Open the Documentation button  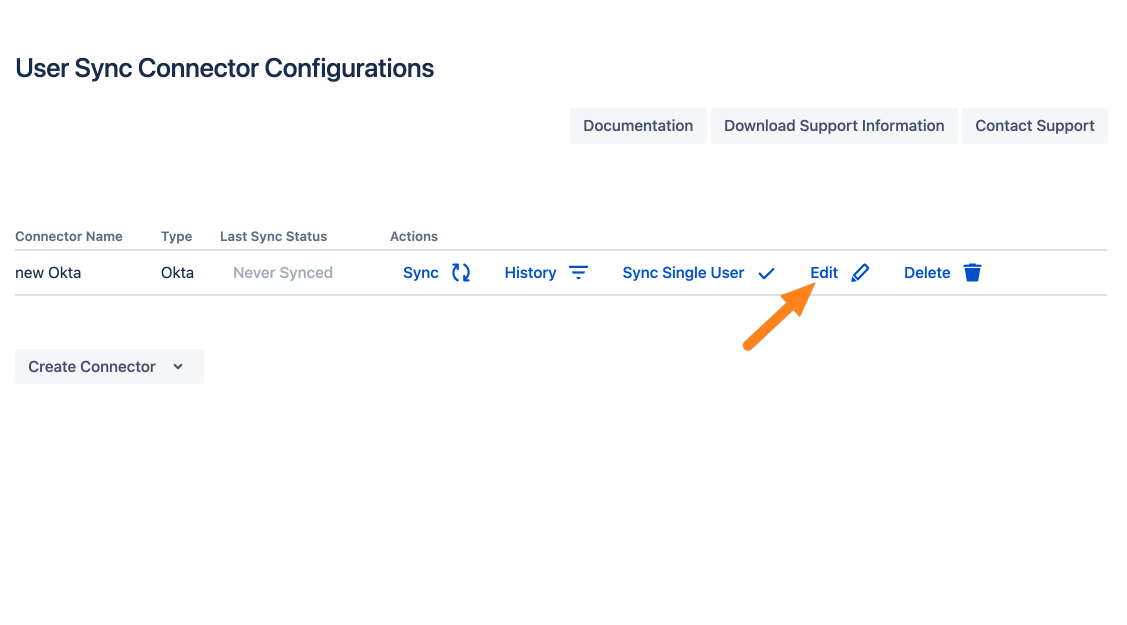(638, 126)
